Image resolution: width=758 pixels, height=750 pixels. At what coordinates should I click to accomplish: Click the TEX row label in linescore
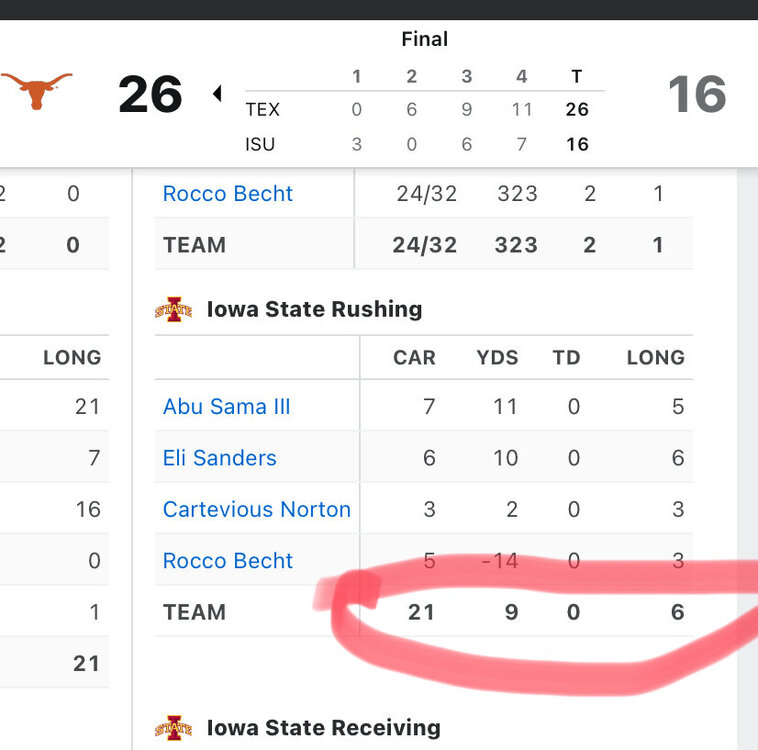click(263, 110)
